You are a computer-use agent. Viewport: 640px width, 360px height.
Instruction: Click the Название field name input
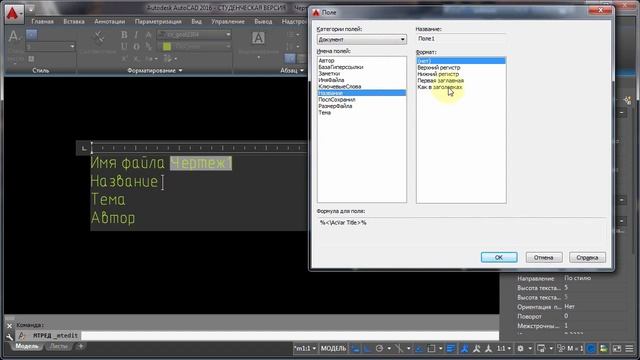tap(461, 39)
